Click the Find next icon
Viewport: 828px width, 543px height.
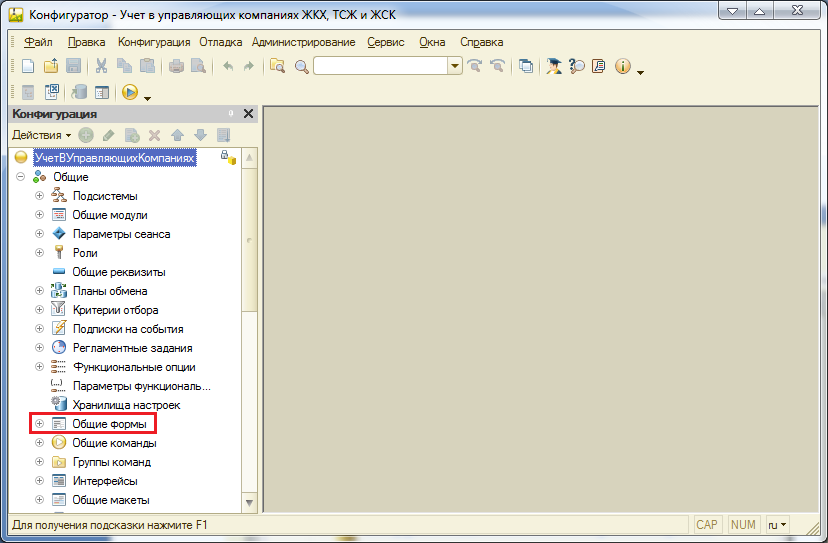coord(475,66)
